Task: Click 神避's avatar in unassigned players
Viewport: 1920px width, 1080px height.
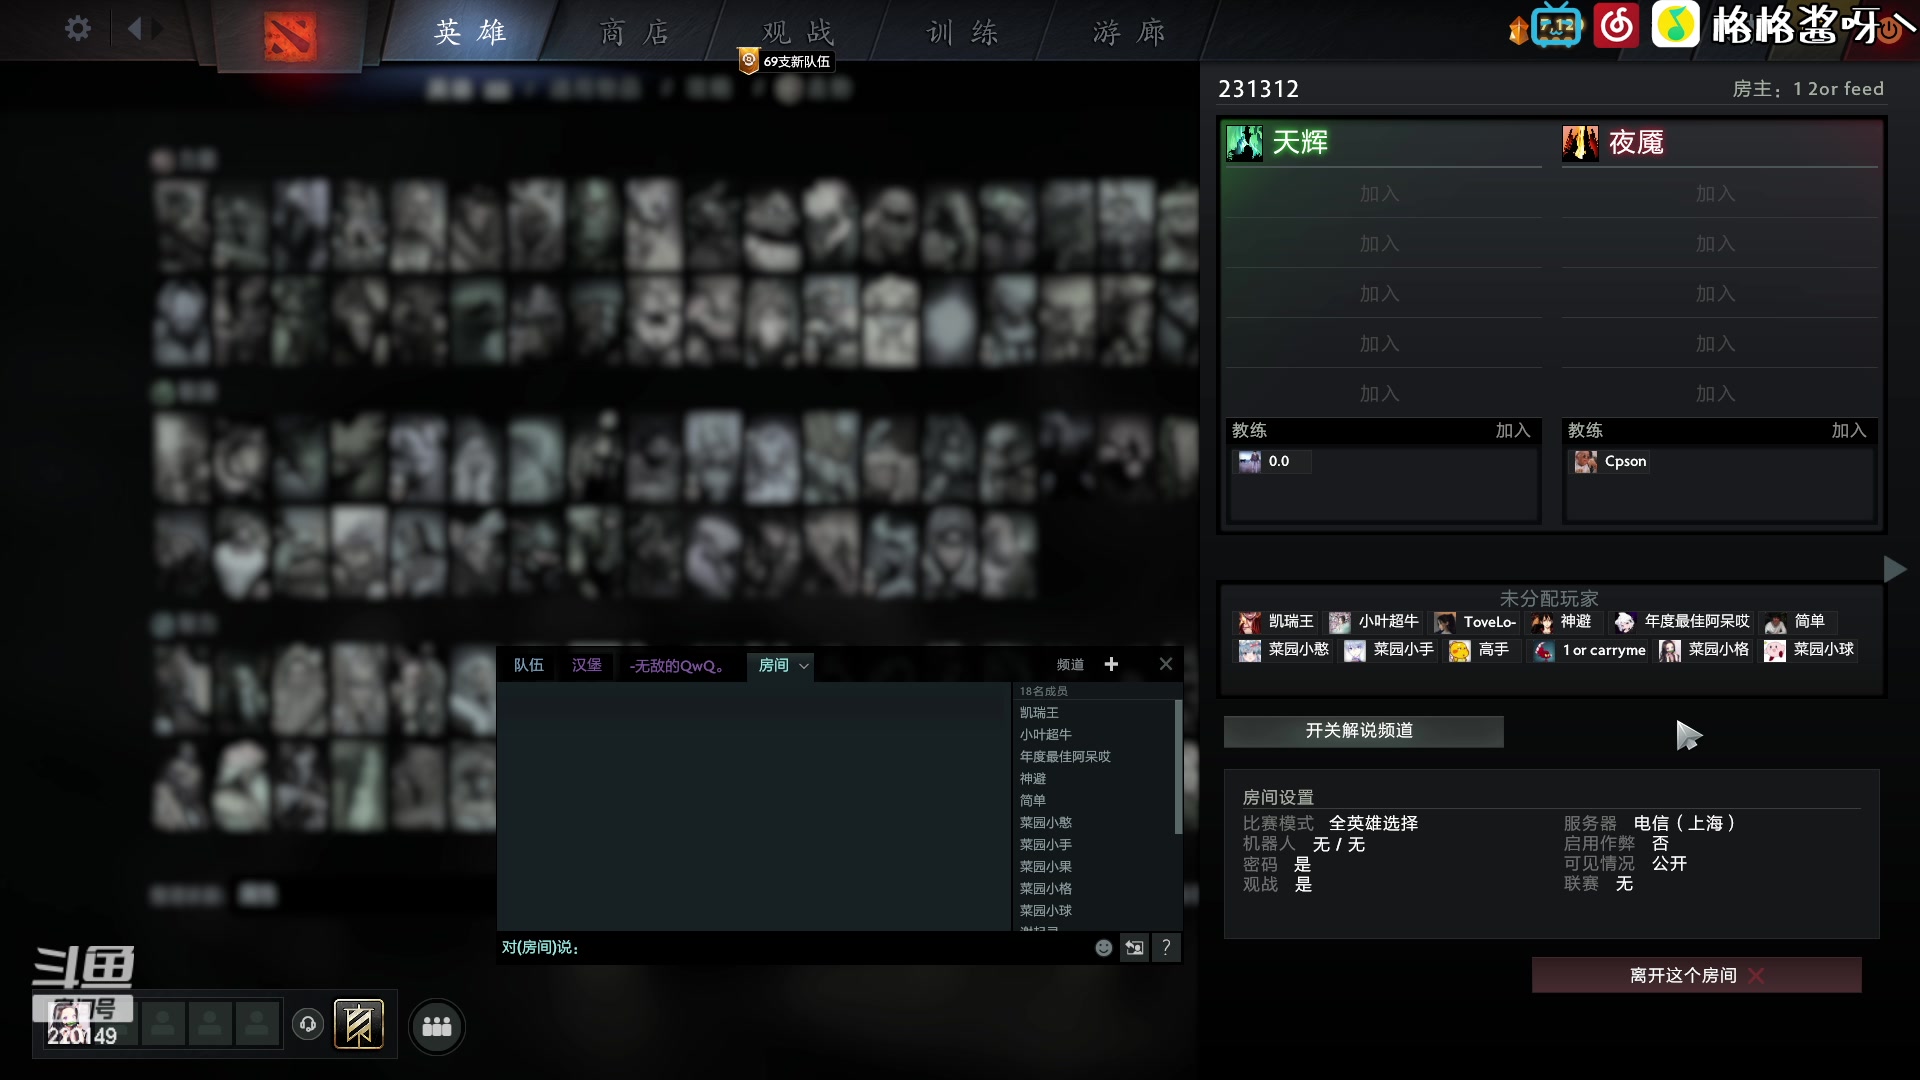Action: tap(1542, 622)
